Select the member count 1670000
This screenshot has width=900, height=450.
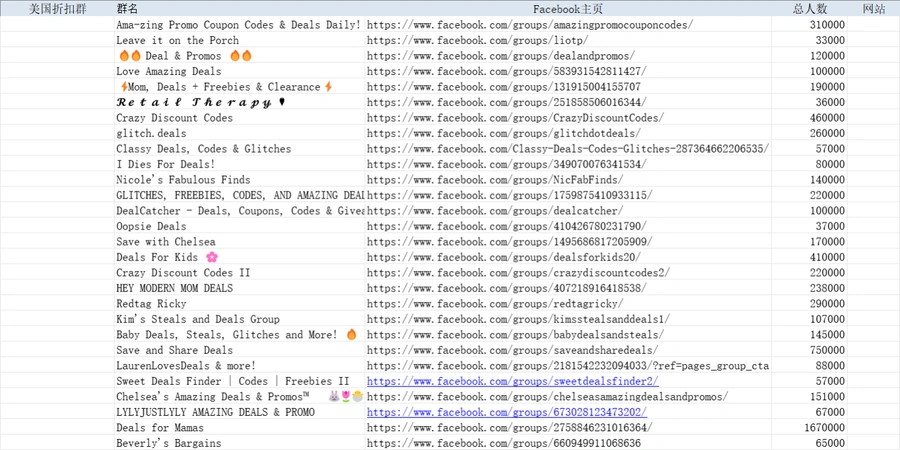point(809,428)
